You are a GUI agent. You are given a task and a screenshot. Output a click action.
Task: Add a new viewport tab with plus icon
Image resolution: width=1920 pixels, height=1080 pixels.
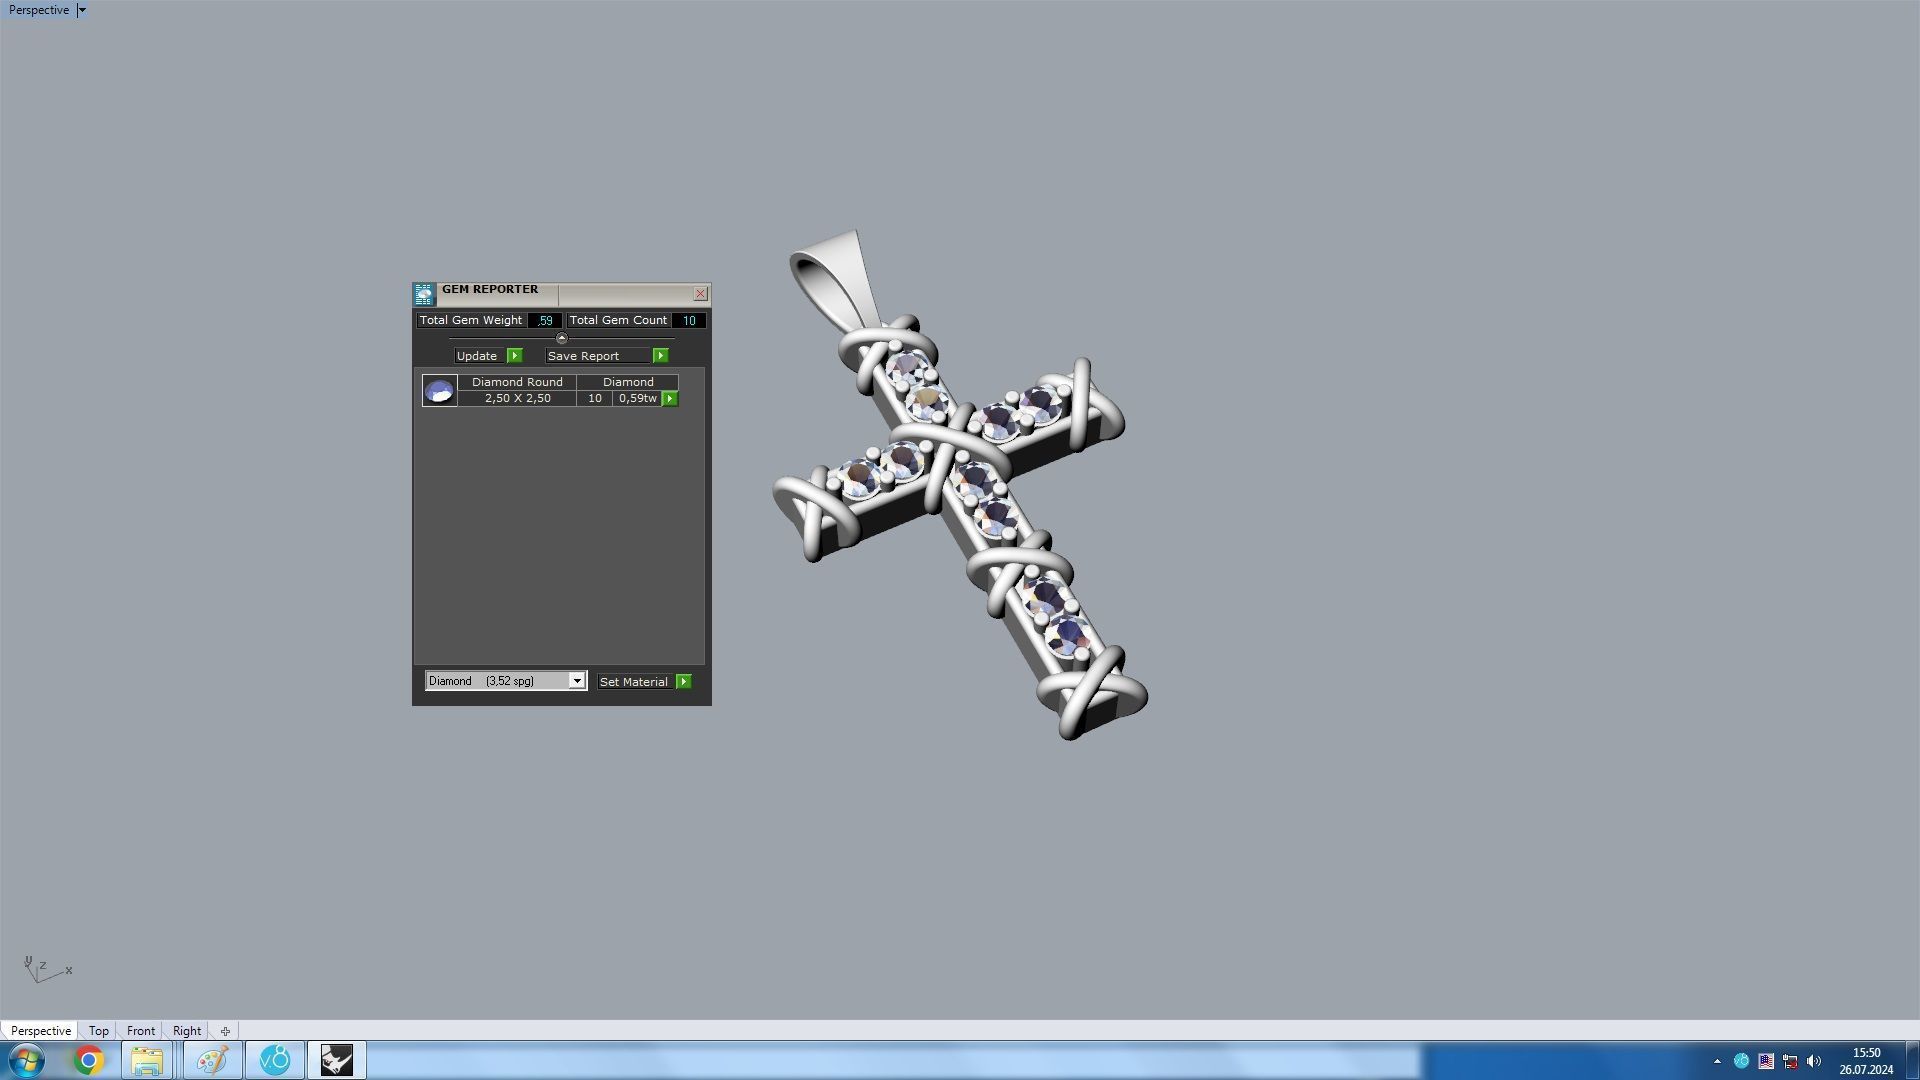tap(225, 1031)
